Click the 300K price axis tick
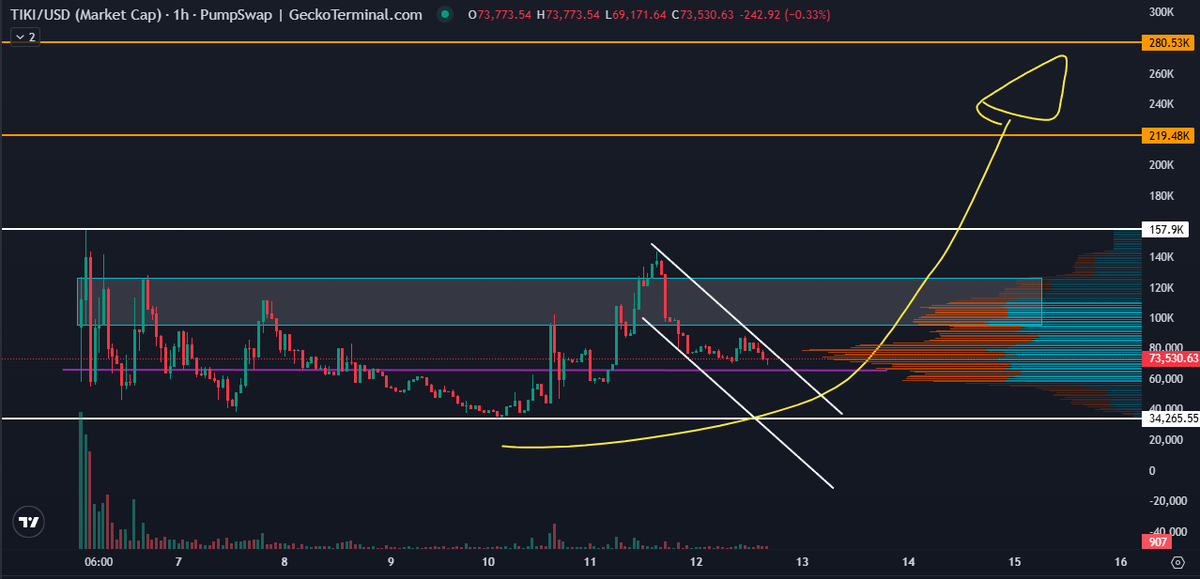The image size is (1200, 579). (1161, 12)
